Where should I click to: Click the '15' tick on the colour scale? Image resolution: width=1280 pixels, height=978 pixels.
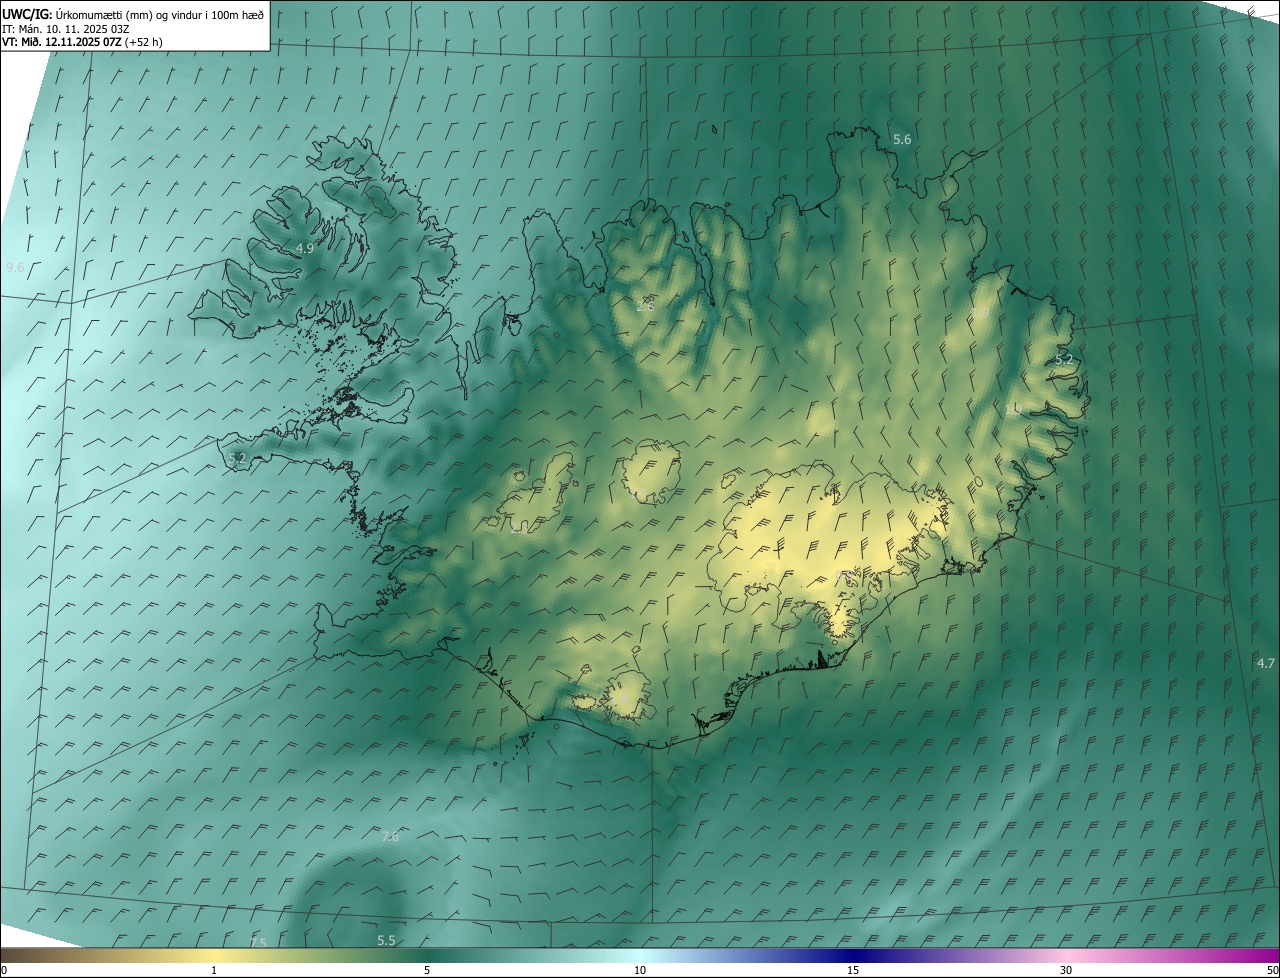pyautogui.click(x=853, y=971)
